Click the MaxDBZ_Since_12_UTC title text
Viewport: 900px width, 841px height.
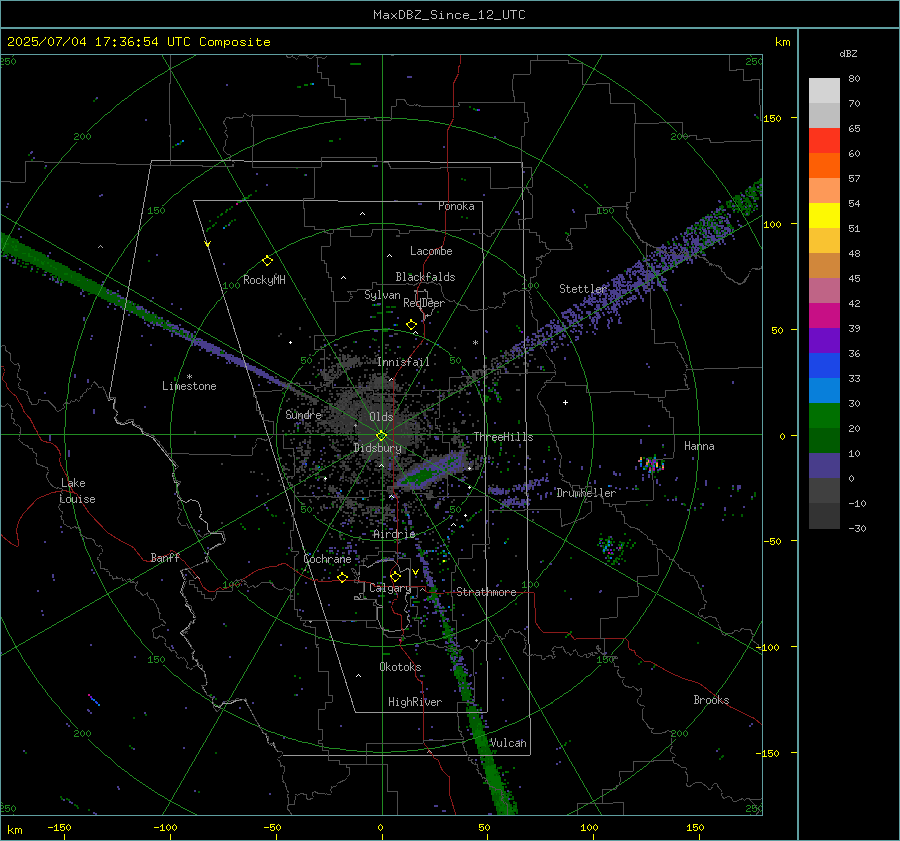449,15
